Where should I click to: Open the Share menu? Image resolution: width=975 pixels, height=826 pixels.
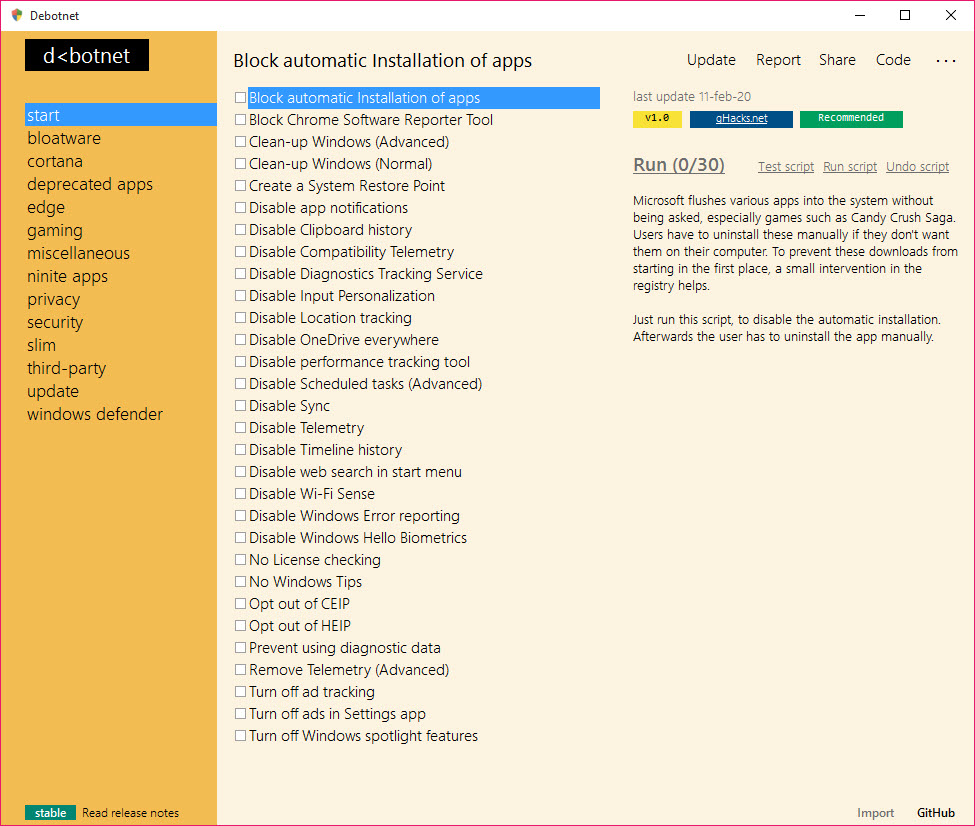[837, 60]
